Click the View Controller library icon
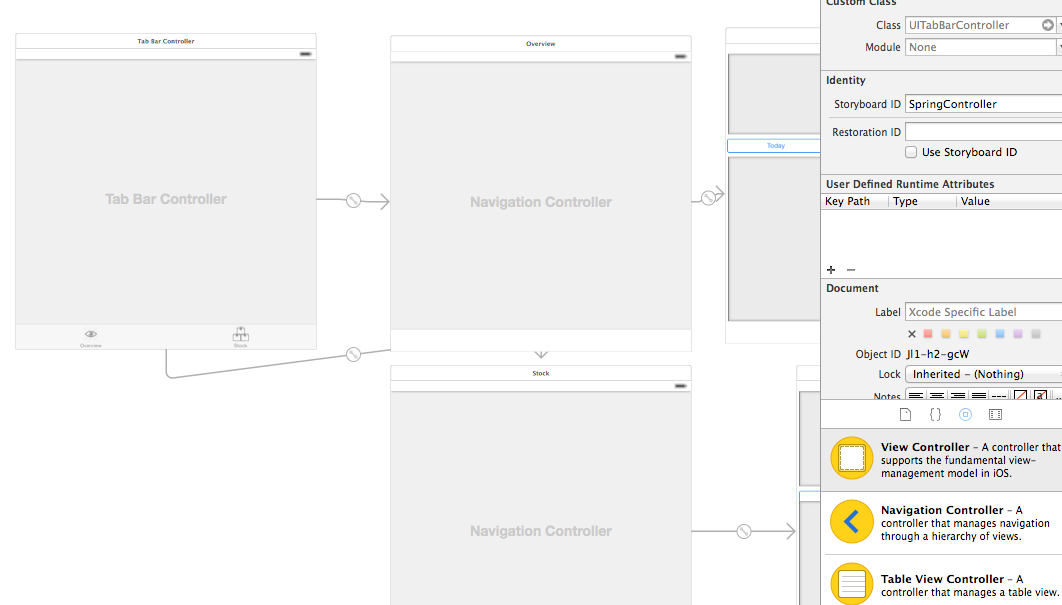Image resolution: width=1062 pixels, height=605 pixels. 851,458
